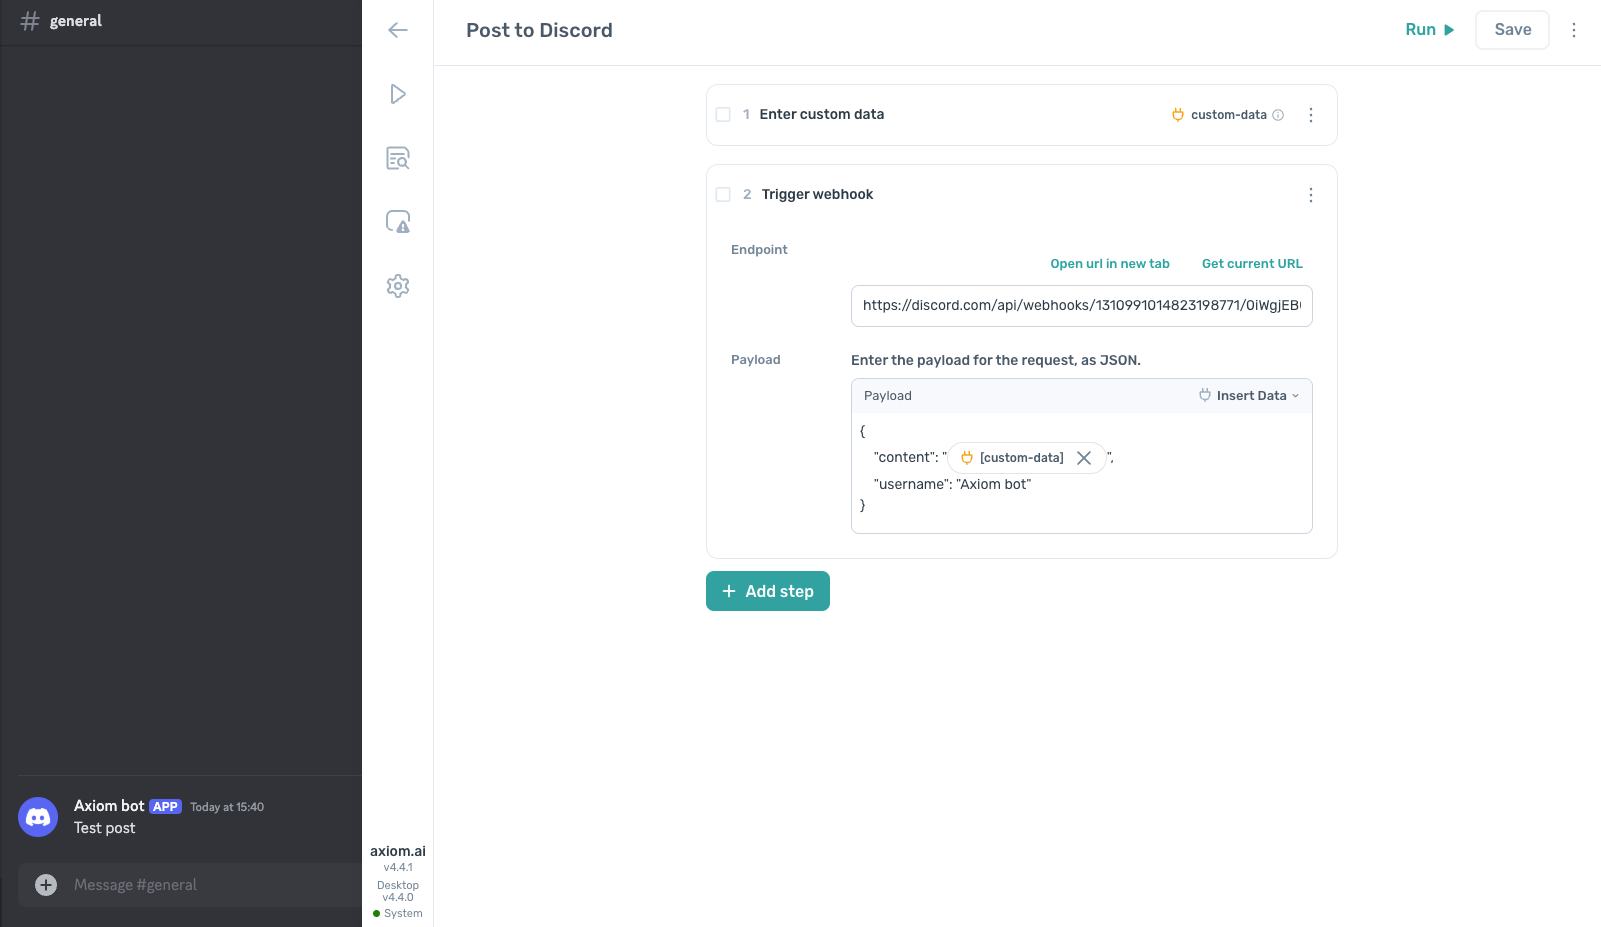Open the top-right automation options menu
Viewport: 1601px width, 927px height.
click(x=1574, y=30)
